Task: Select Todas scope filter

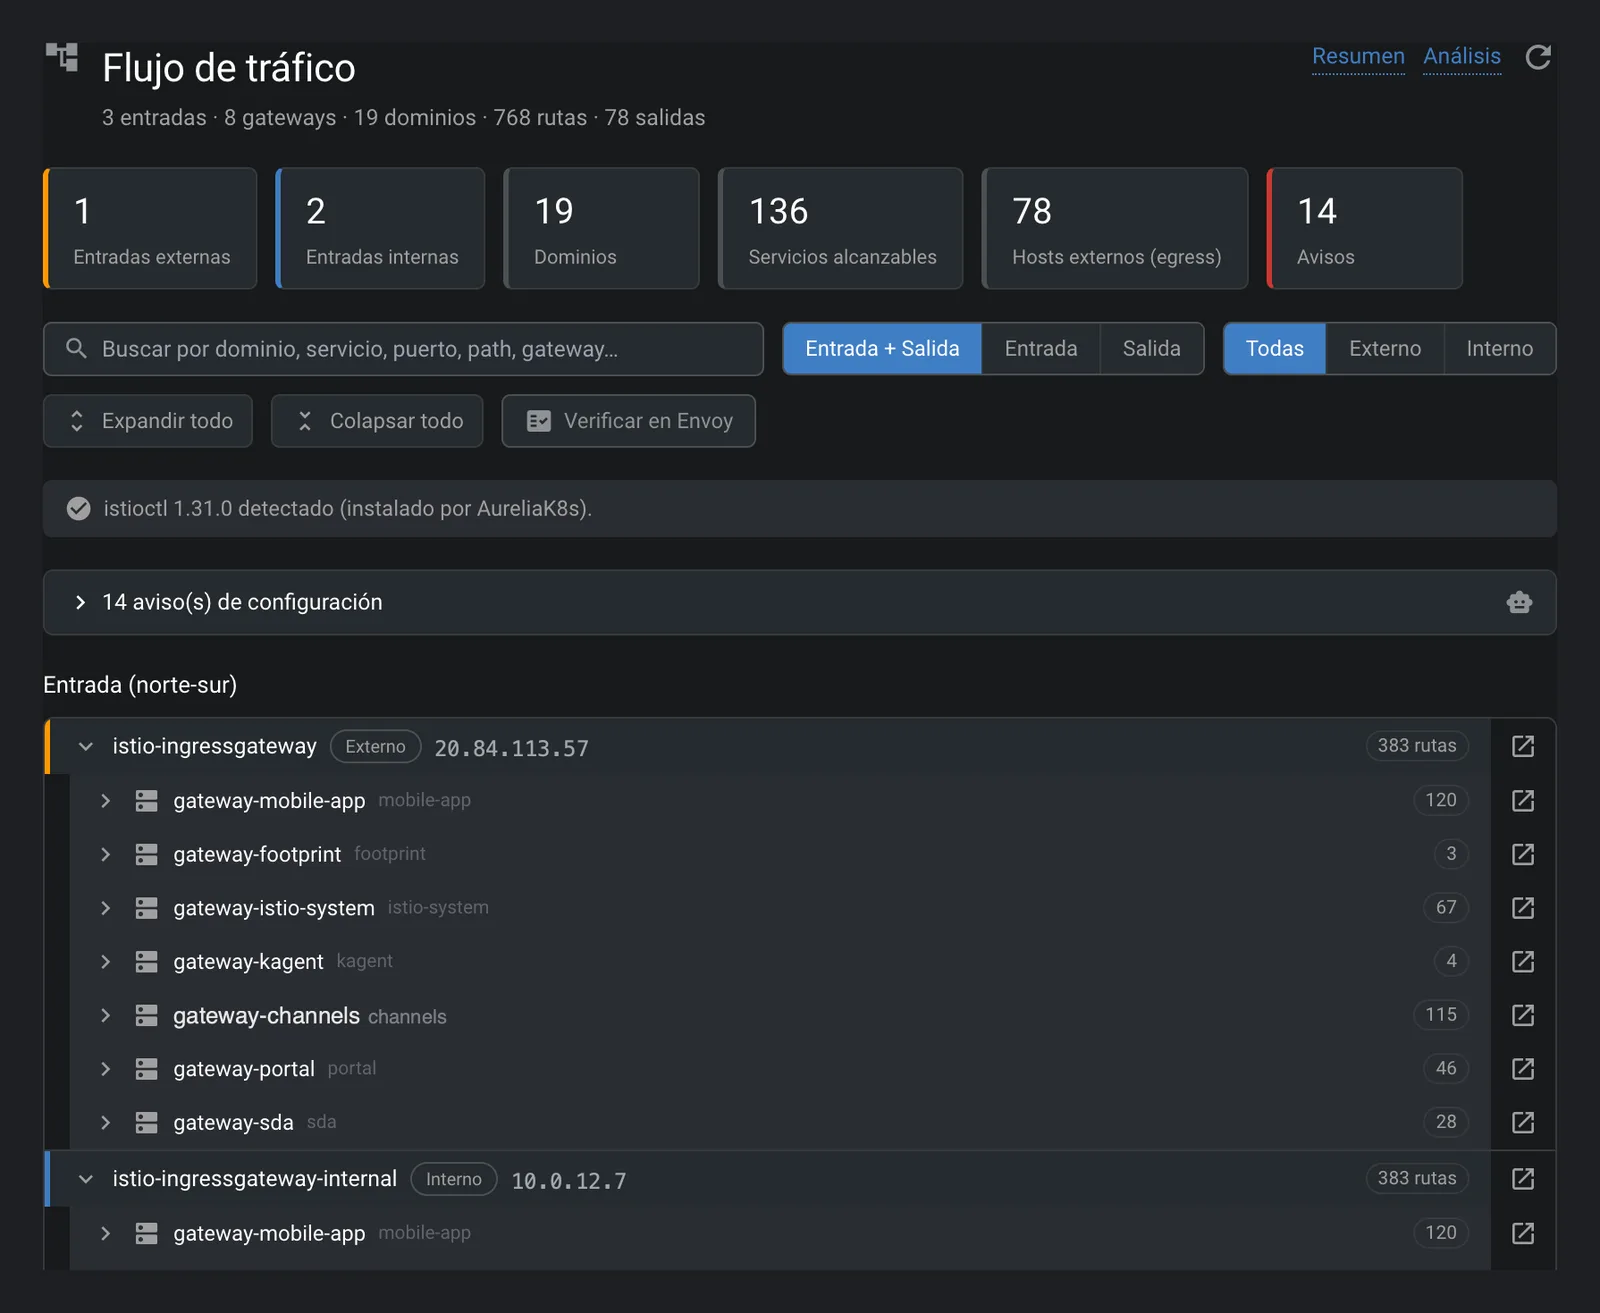Action: click(1275, 349)
